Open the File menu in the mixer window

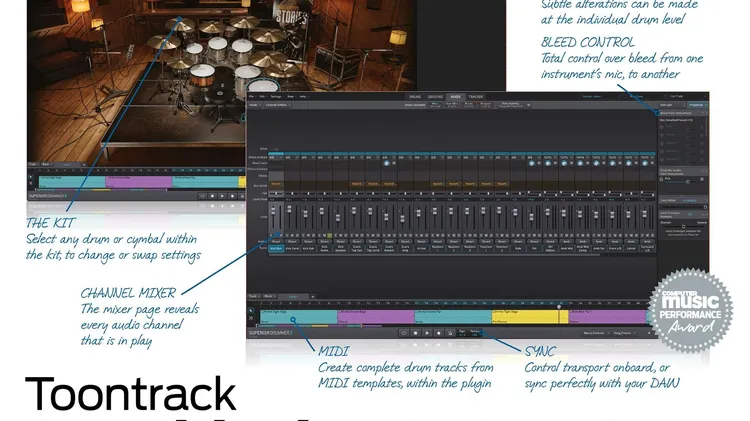[x=252, y=97]
